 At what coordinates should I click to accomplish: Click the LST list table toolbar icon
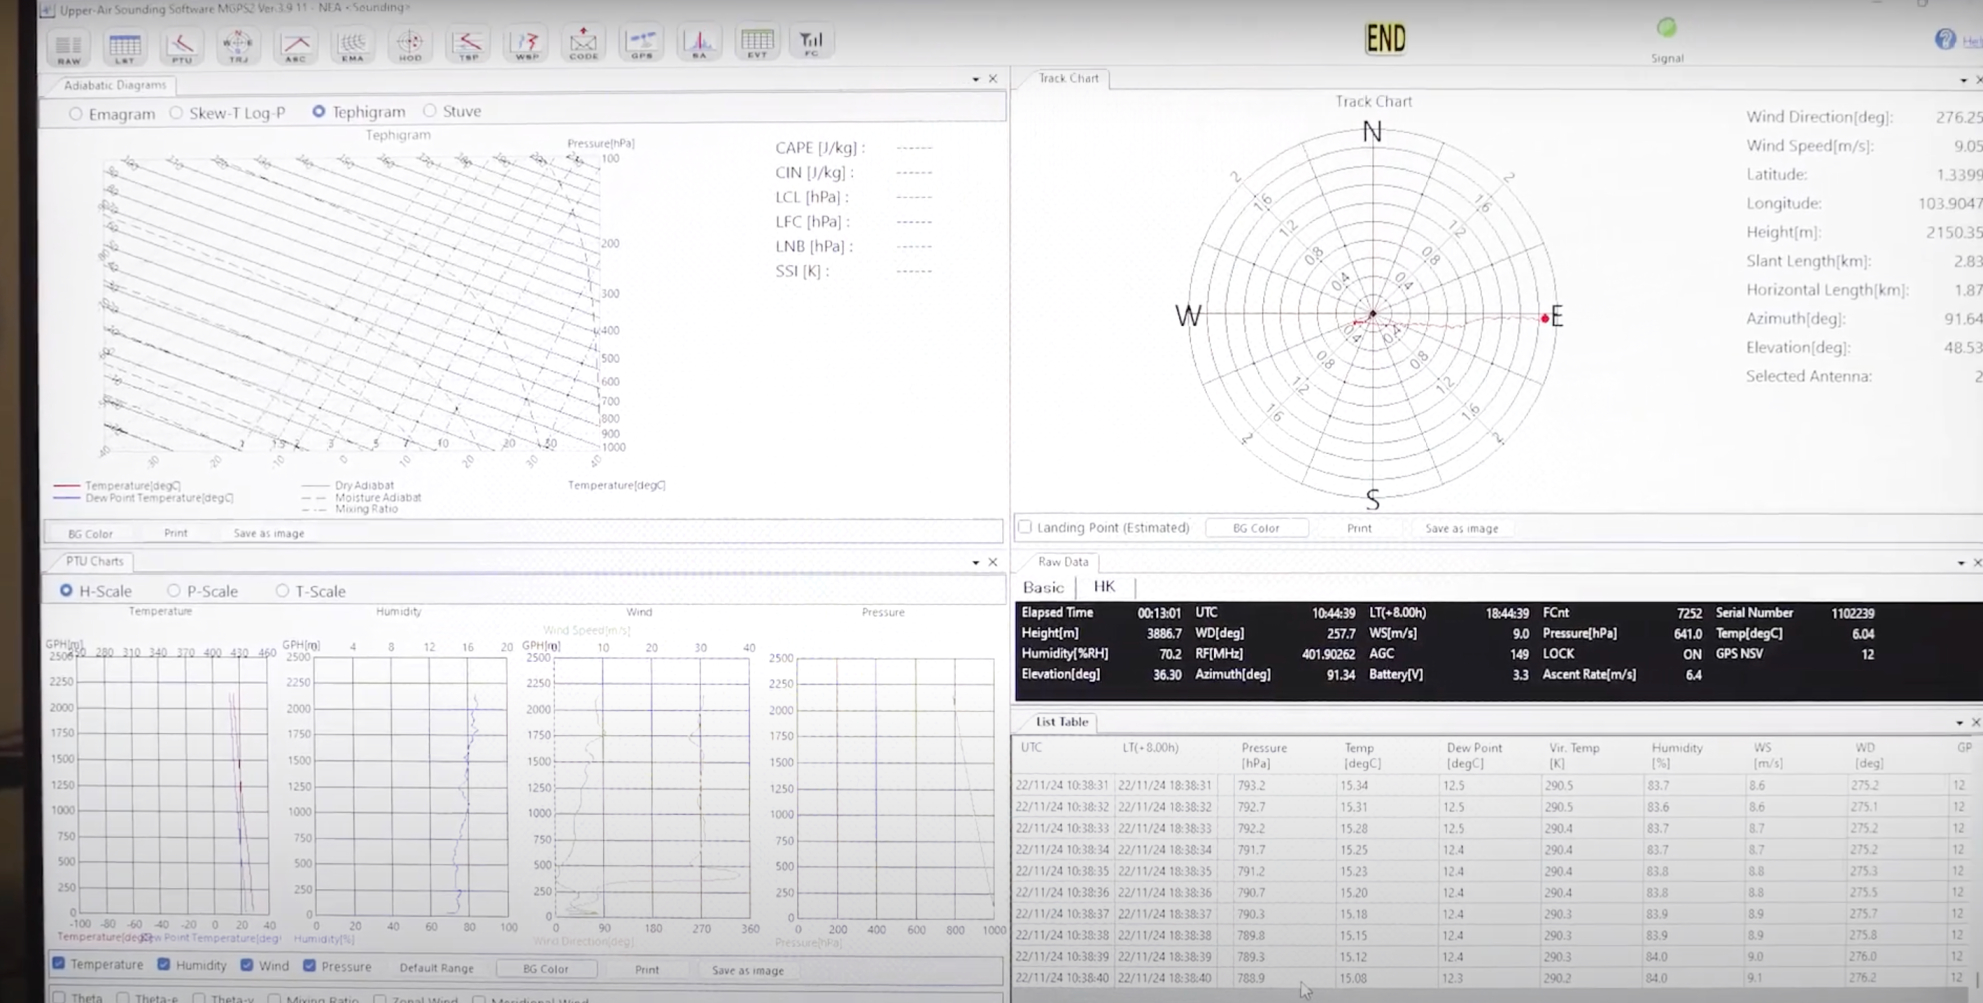point(125,46)
